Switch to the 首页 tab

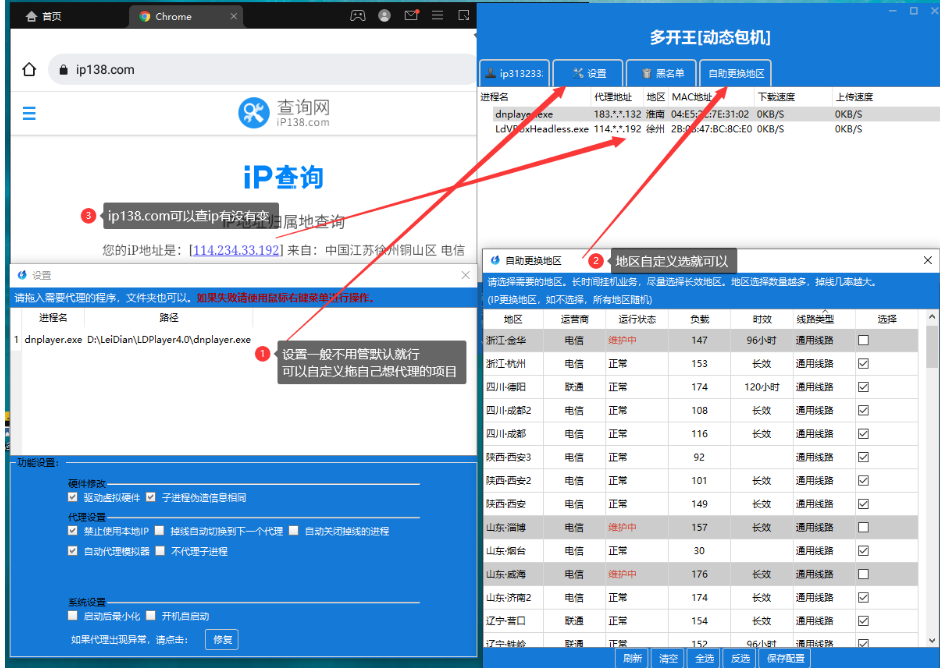tap(43, 16)
